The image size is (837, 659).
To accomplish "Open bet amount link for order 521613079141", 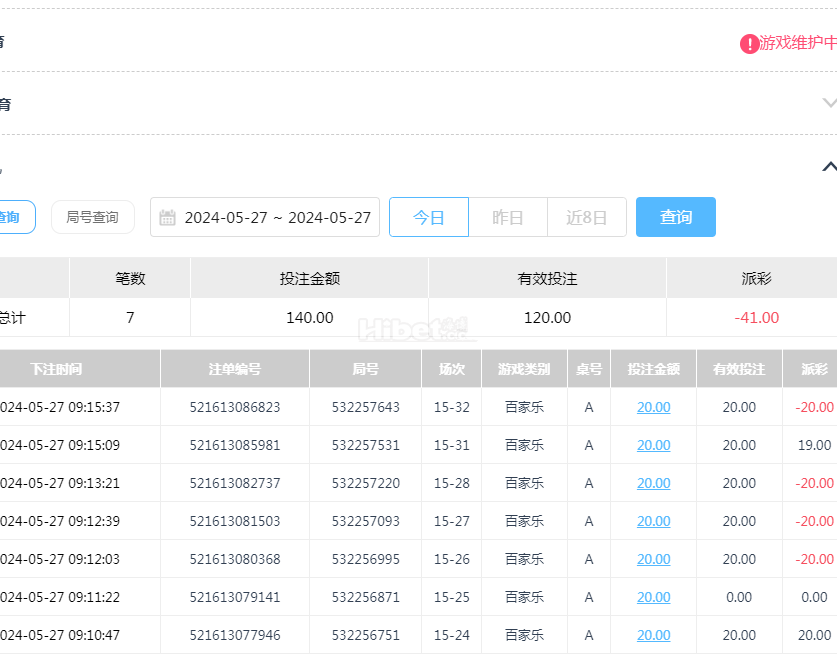I will (653, 597).
